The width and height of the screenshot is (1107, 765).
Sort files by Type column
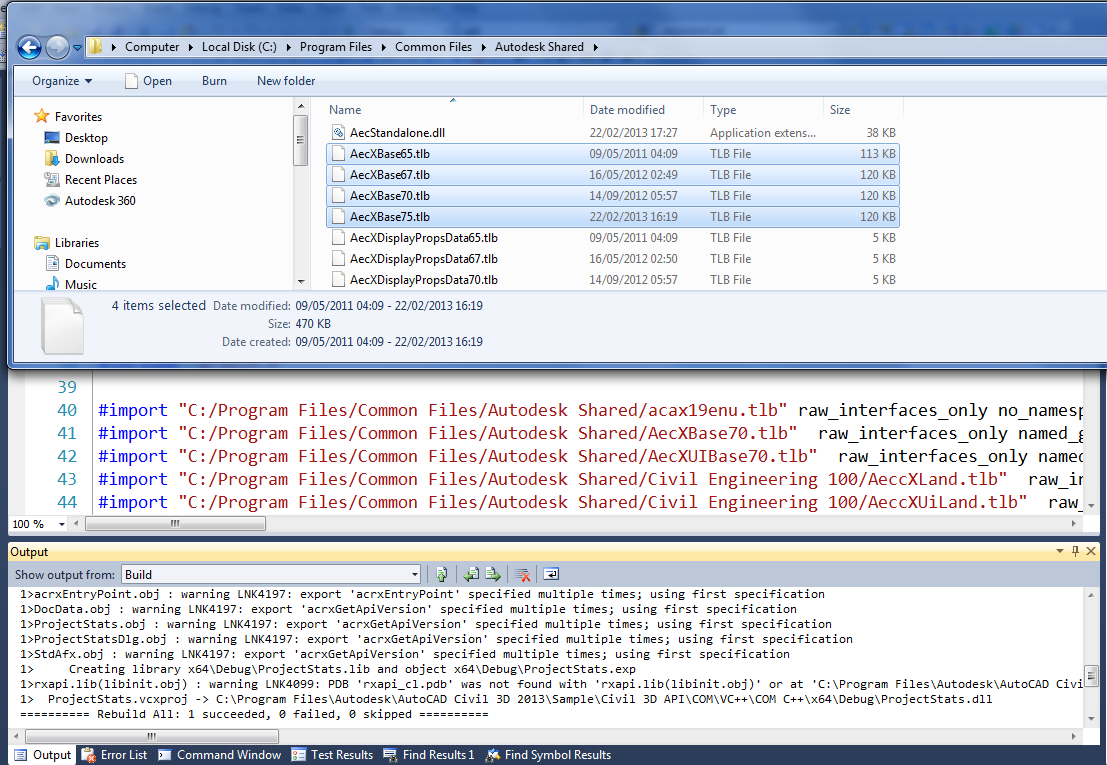[763, 109]
